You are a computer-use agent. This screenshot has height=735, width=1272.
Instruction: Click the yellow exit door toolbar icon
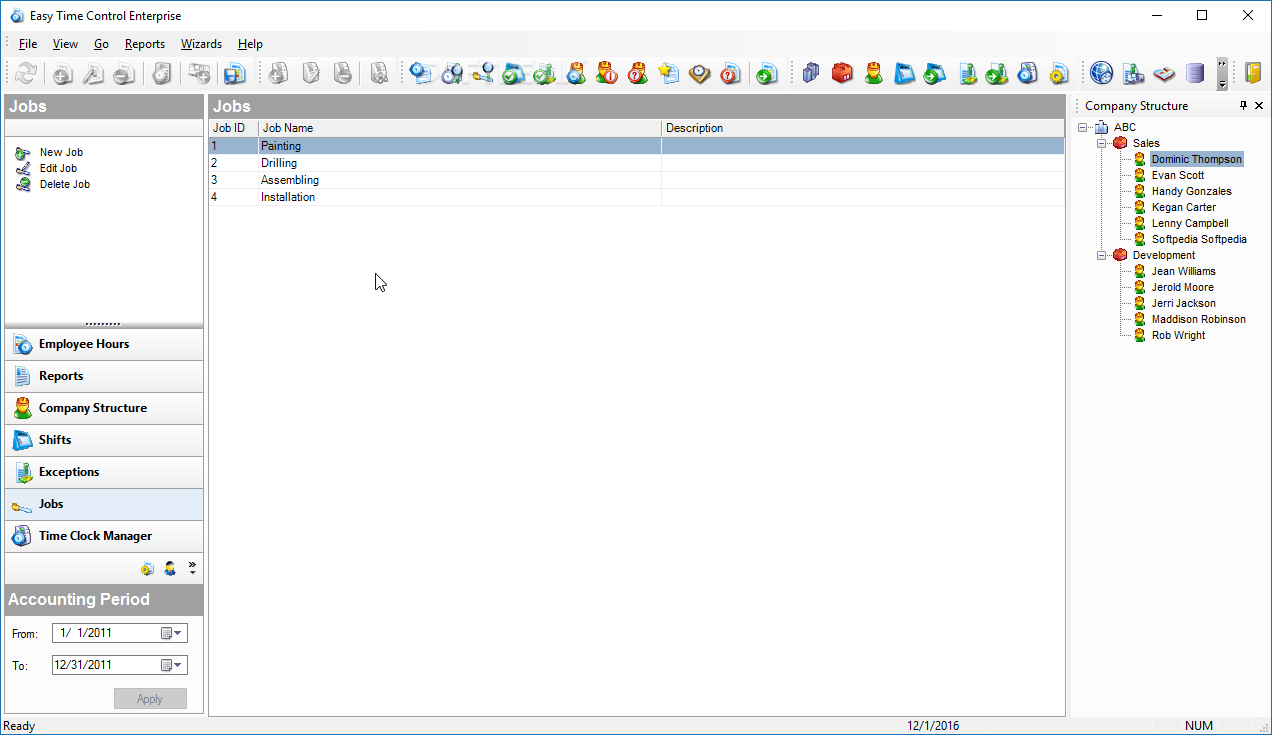coord(1253,73)
